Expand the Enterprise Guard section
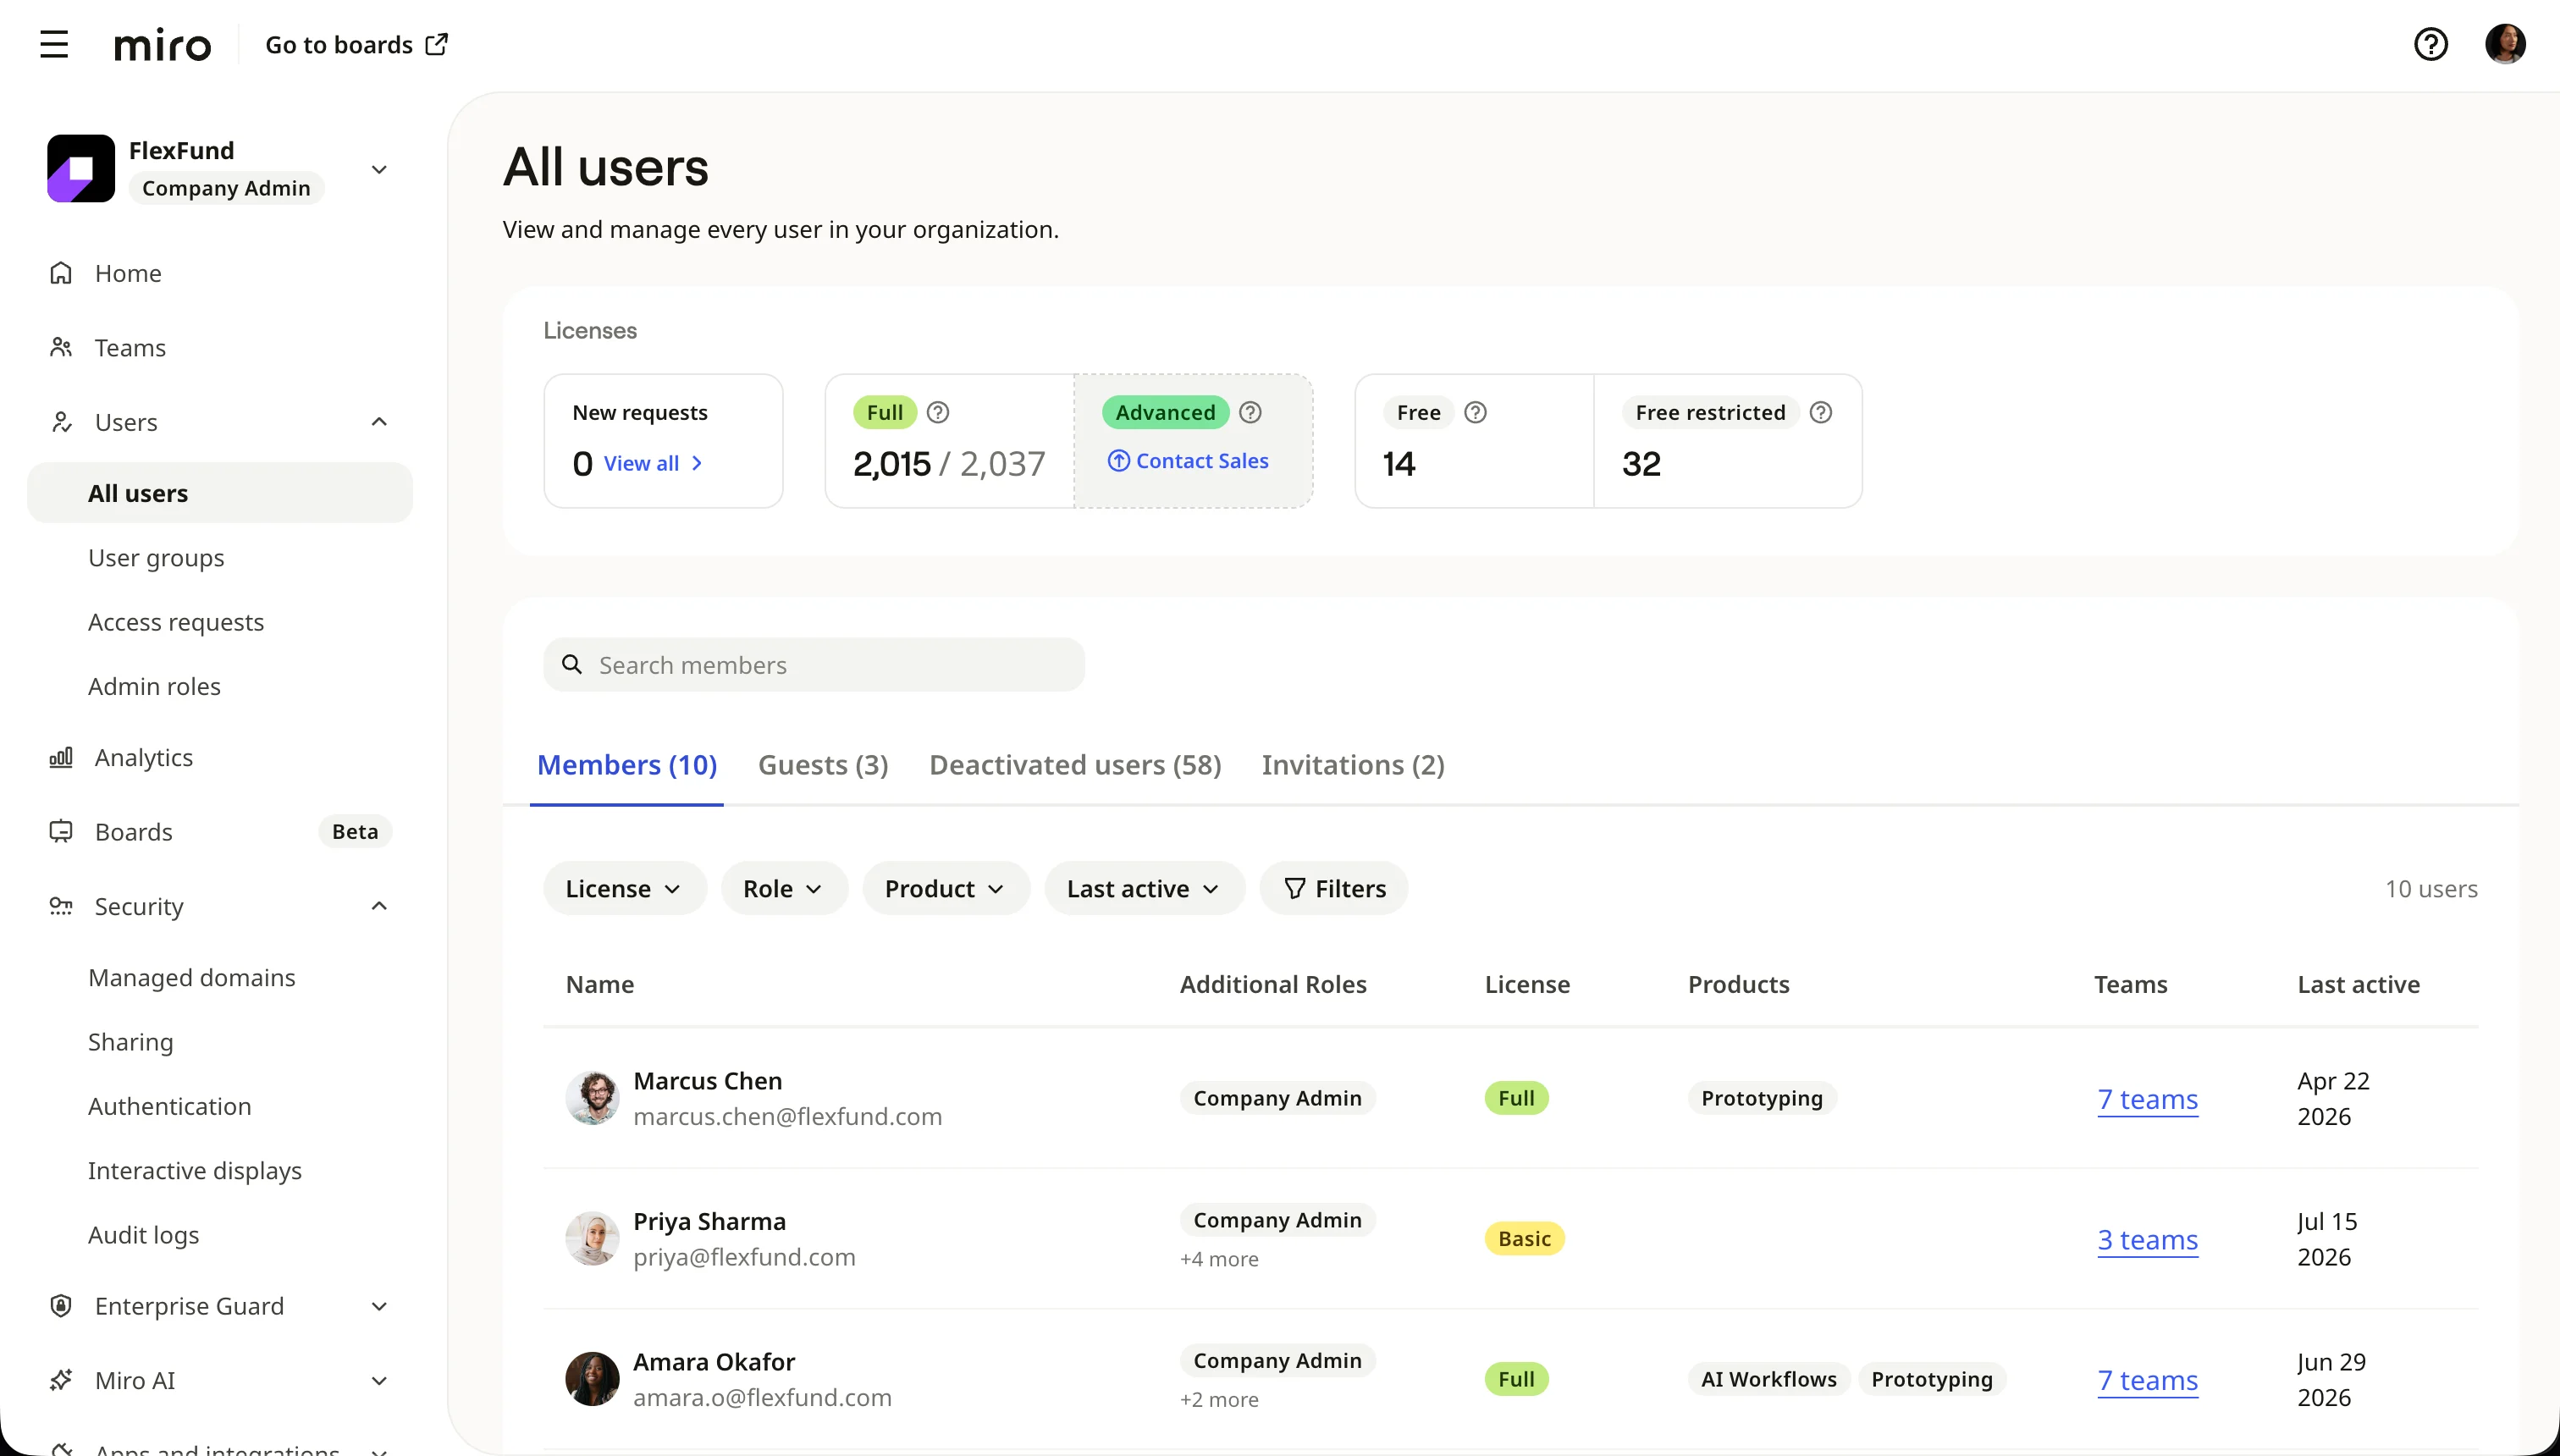Viewport: 2560px width, 1456px height. pyautogui.click(x=379, y=1306)
